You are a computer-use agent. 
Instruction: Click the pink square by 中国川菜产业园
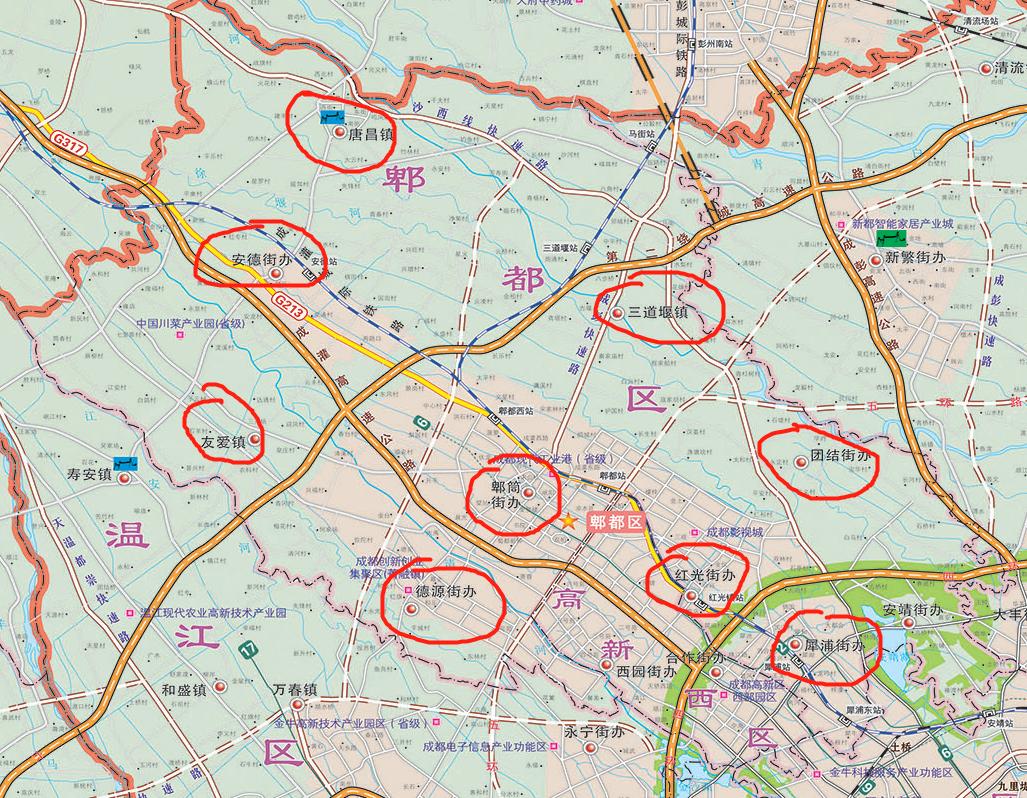179,335
